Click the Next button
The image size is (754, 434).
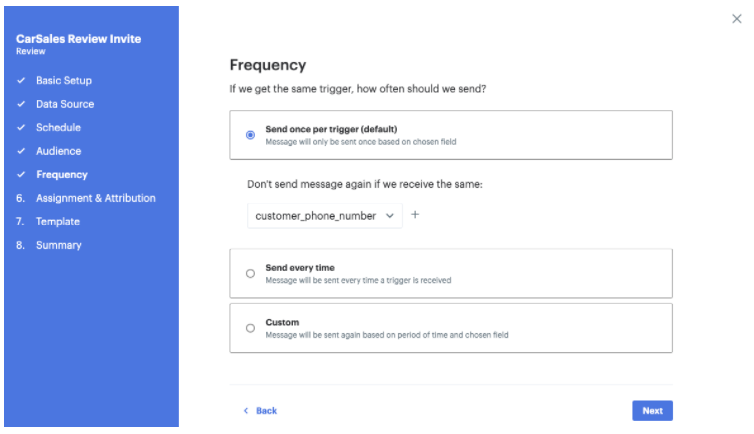click(x=652, y=411)
